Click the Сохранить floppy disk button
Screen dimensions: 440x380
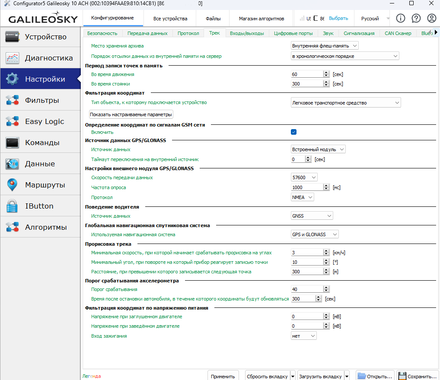418,376
